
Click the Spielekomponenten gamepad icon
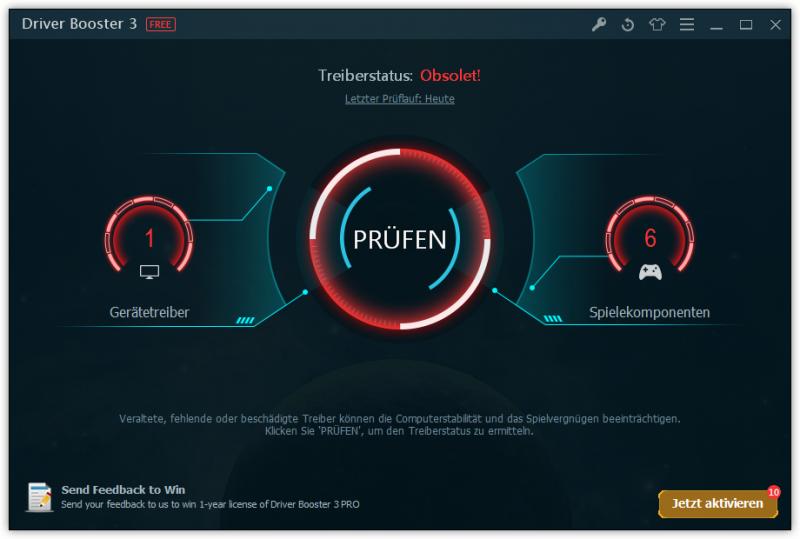(651, 272)
